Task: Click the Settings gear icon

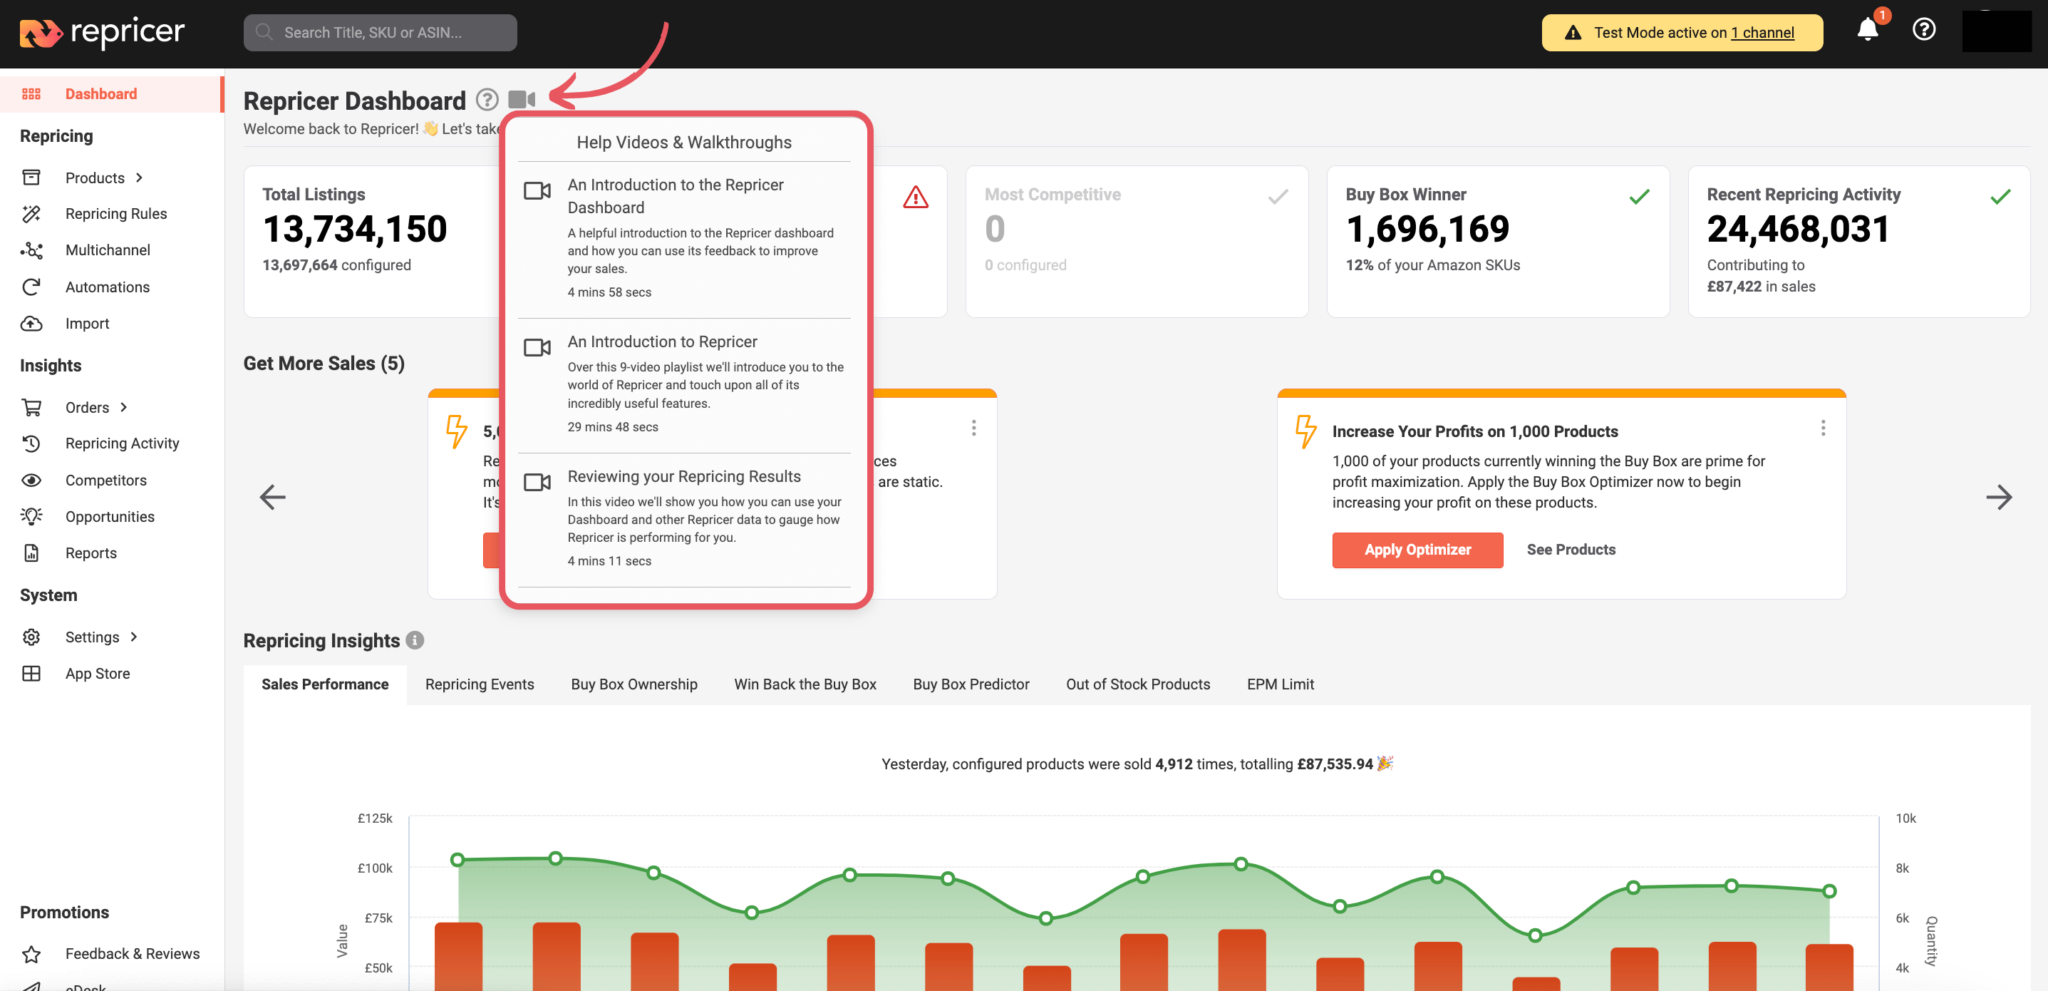Action: [x=32, y=637]
